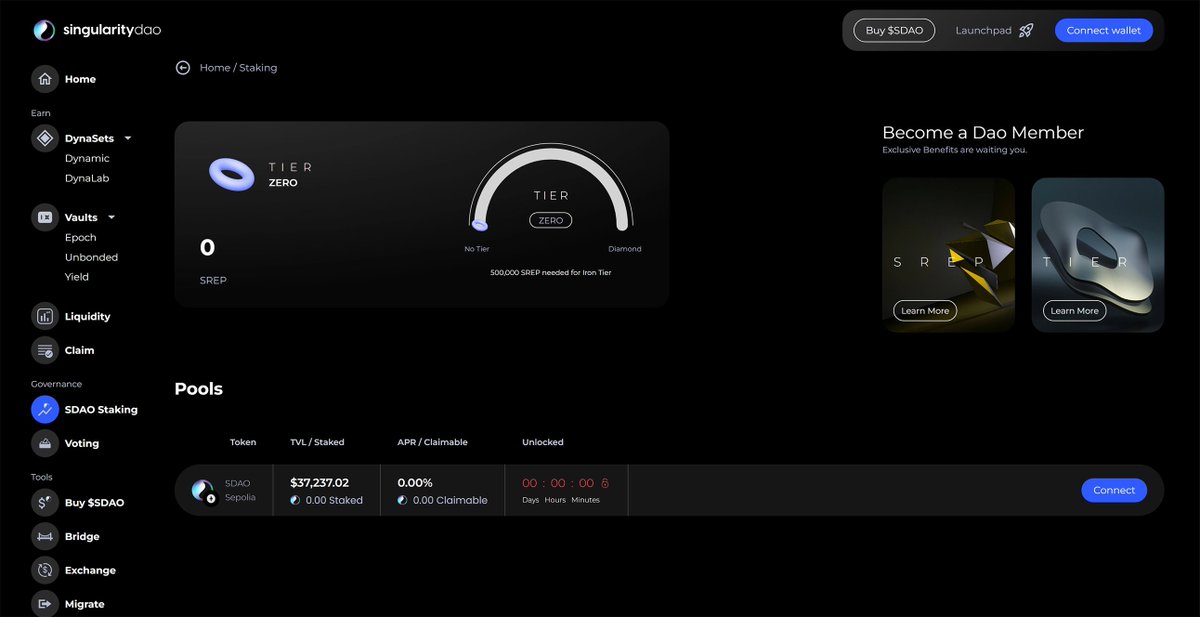The image size is (1200, 617).
Task: Select Epoch under Vaults
Action: pyautogui.click(x=81, y=237)
